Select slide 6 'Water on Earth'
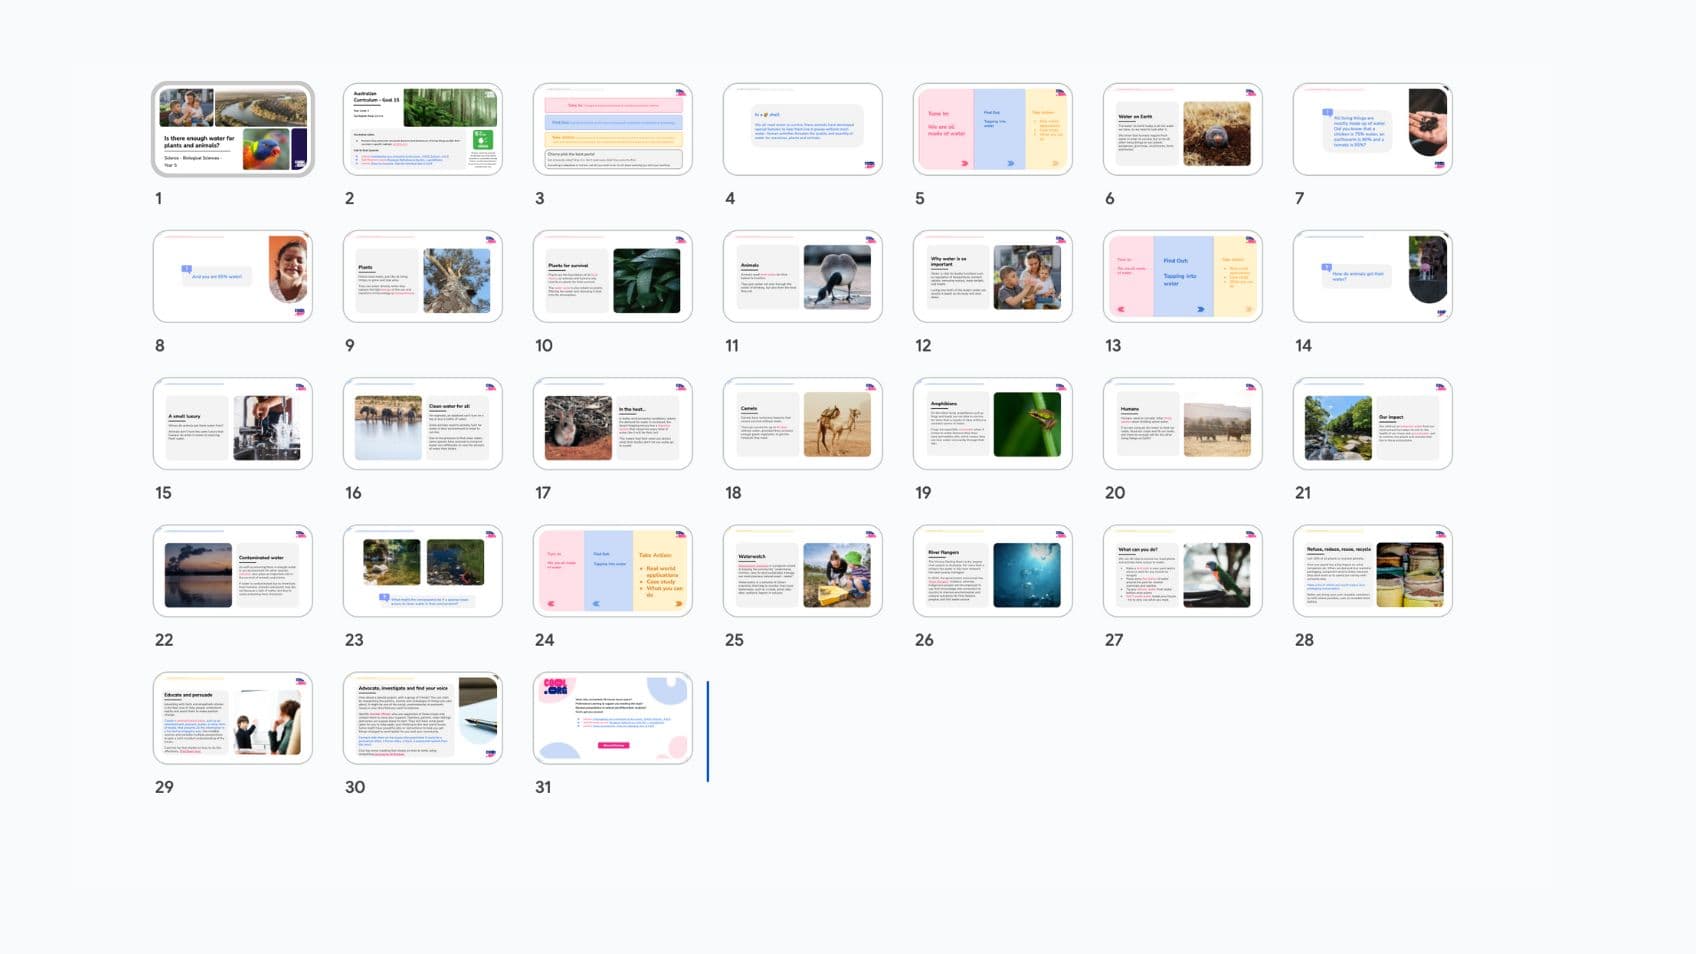The height and width of the screenshot is (954, 1696). pos(1182,129)
